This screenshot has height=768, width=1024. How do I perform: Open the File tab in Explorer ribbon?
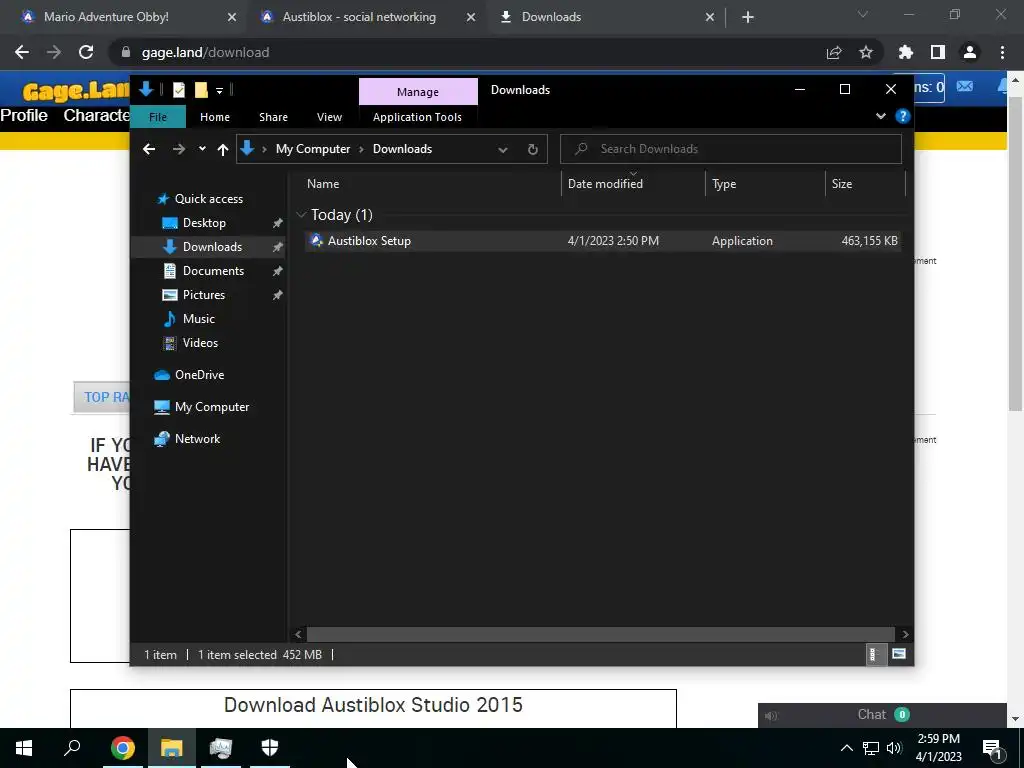click(x=158, y=117)
